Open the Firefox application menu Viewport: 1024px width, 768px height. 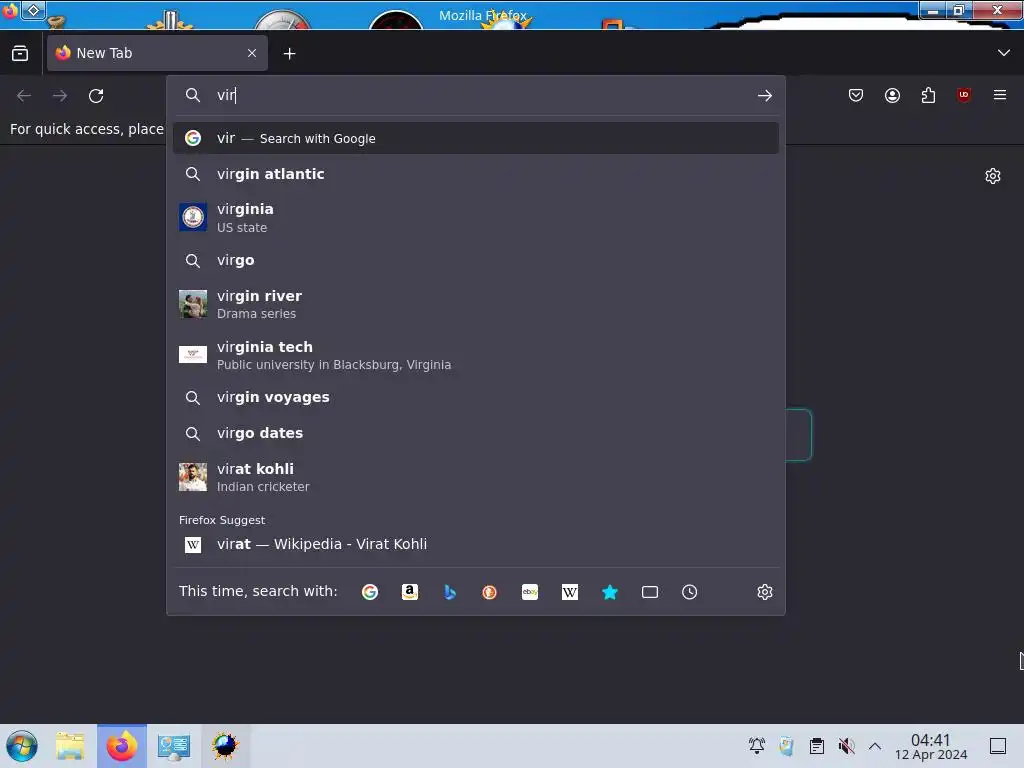tap(1000, 95)
